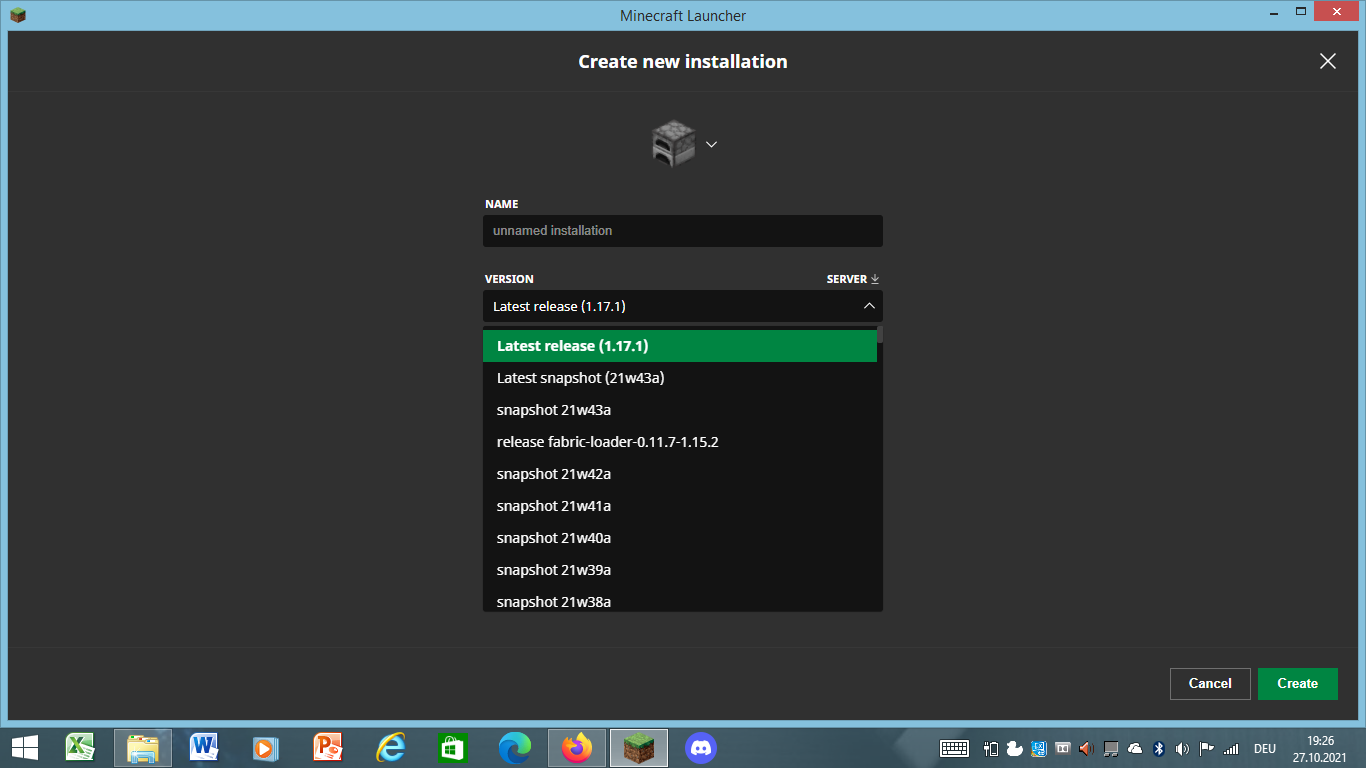Download server via the SERVER link

(x=852, y=279)
